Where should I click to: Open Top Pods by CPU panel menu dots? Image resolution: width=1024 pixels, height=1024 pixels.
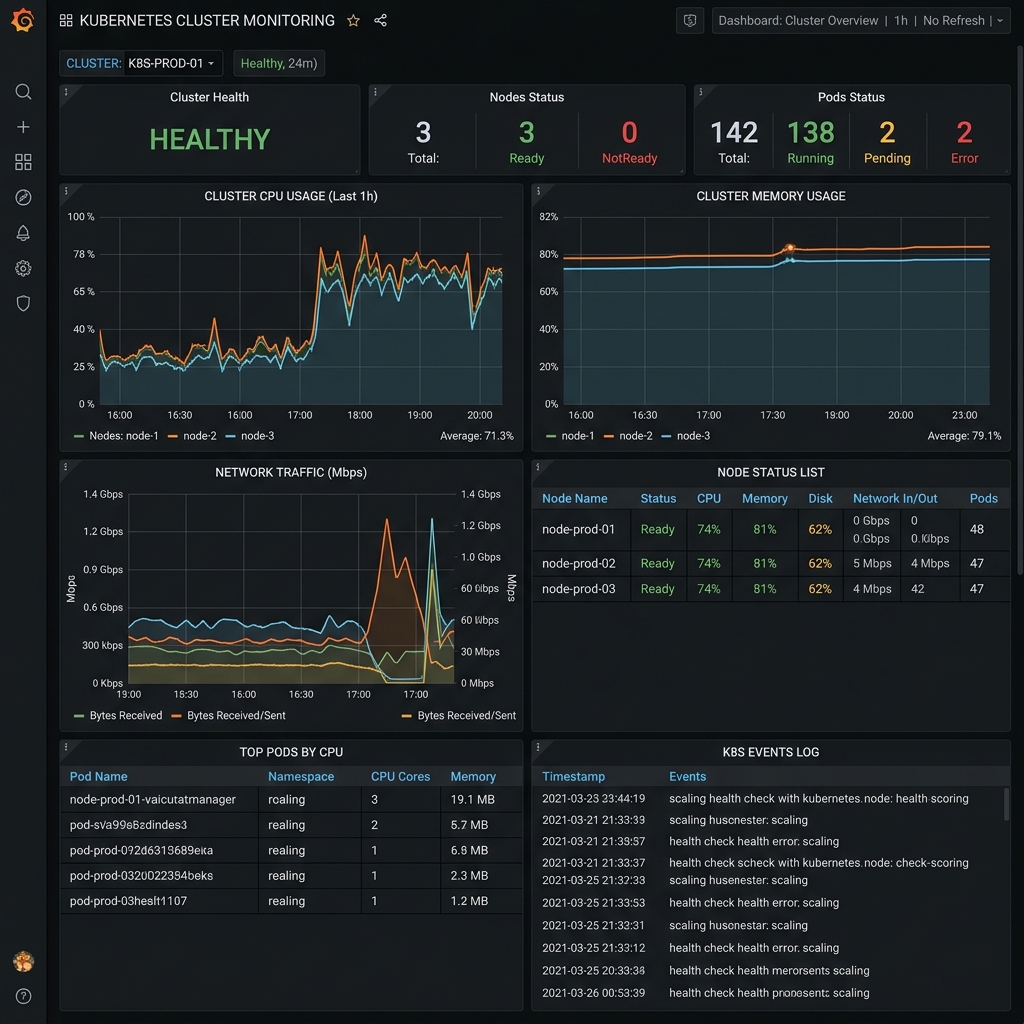coord(66,747)
